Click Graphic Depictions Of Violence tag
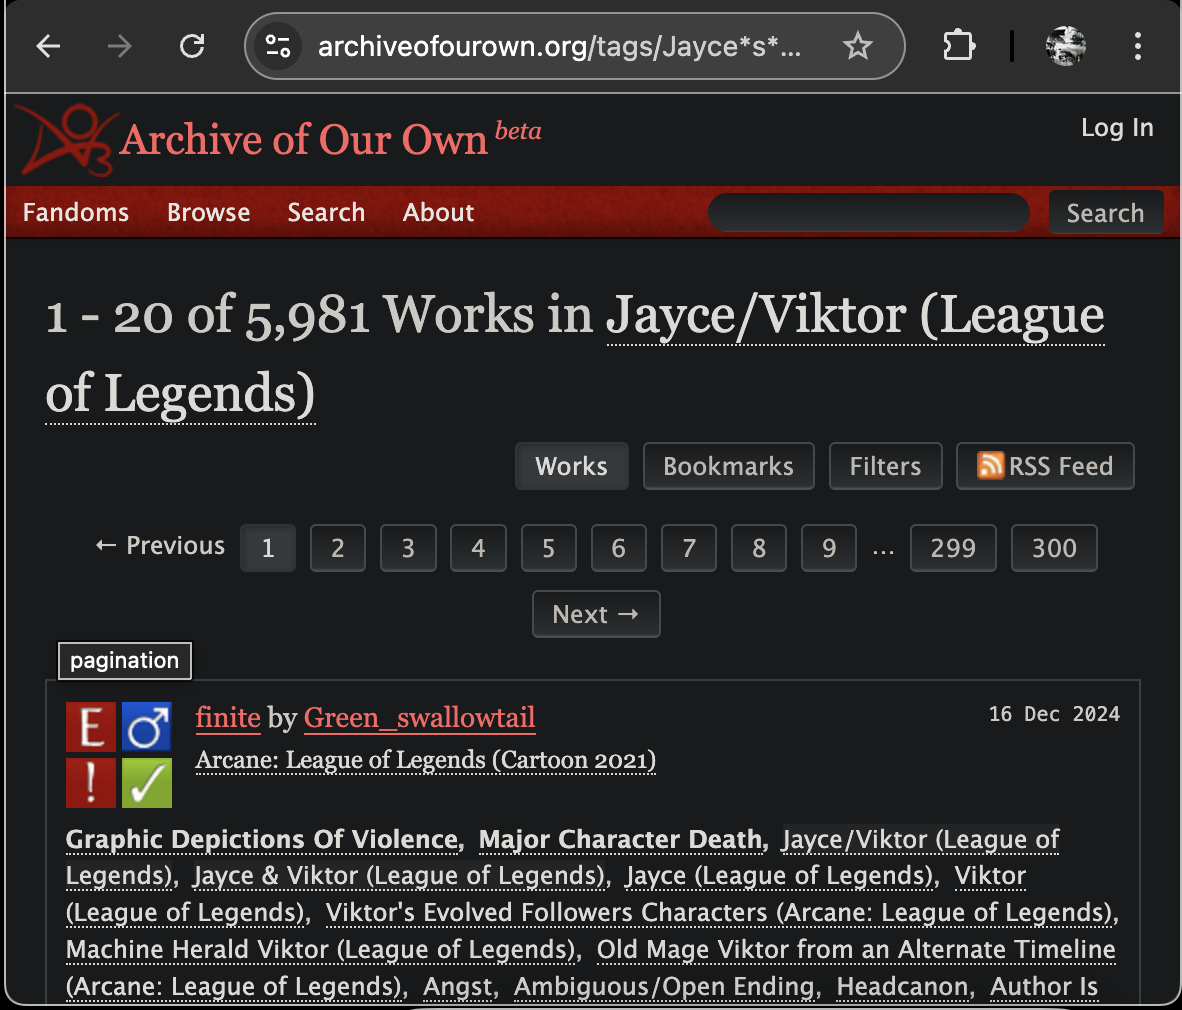Screen dimensions: 1182x1010 (x=264, y=840)
